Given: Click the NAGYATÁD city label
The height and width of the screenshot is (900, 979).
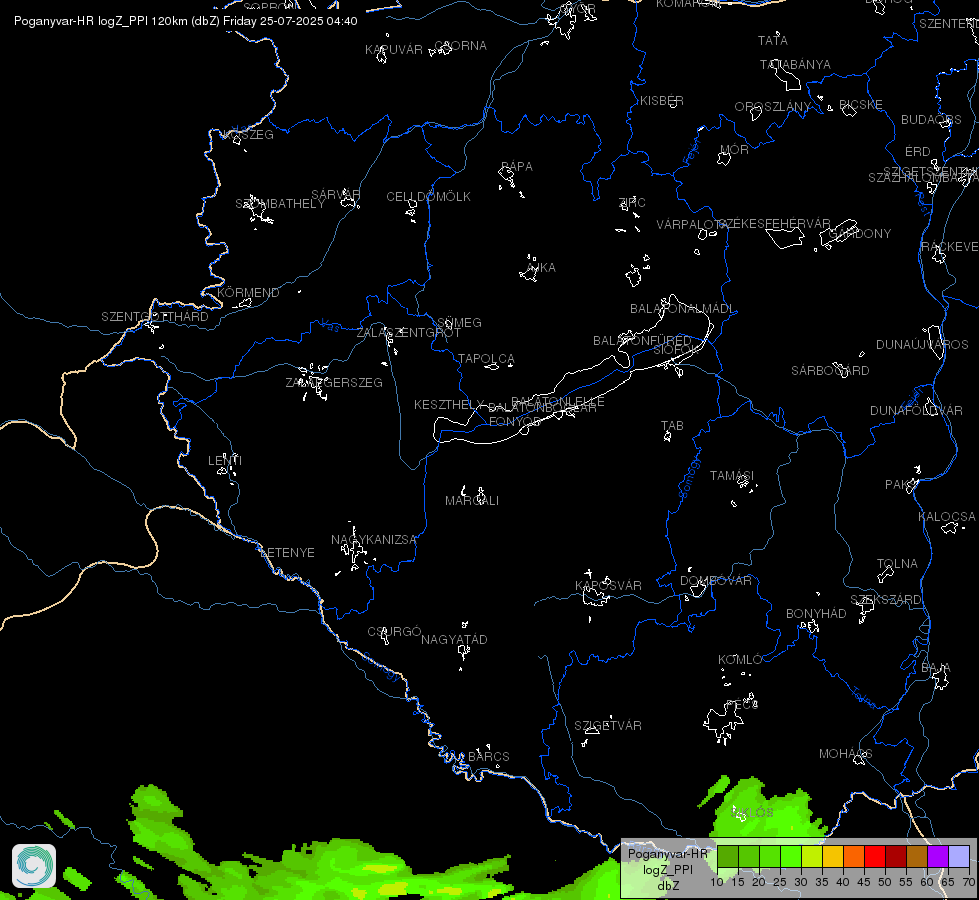Looking at the screenshot, I should (x=454, y=640).
